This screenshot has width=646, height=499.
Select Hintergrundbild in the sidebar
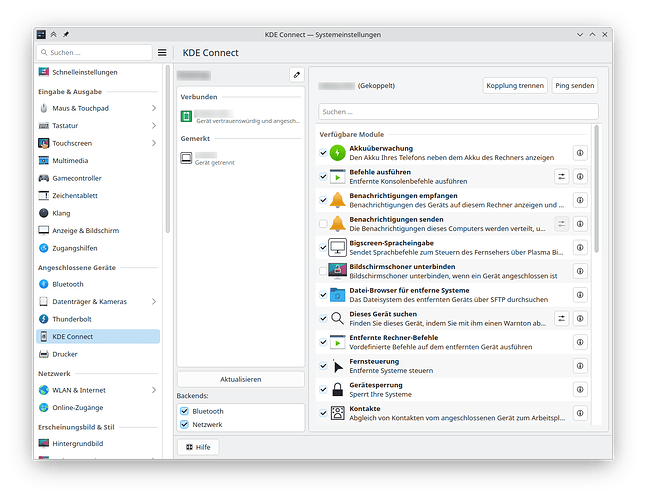click(x=98, y=443)
